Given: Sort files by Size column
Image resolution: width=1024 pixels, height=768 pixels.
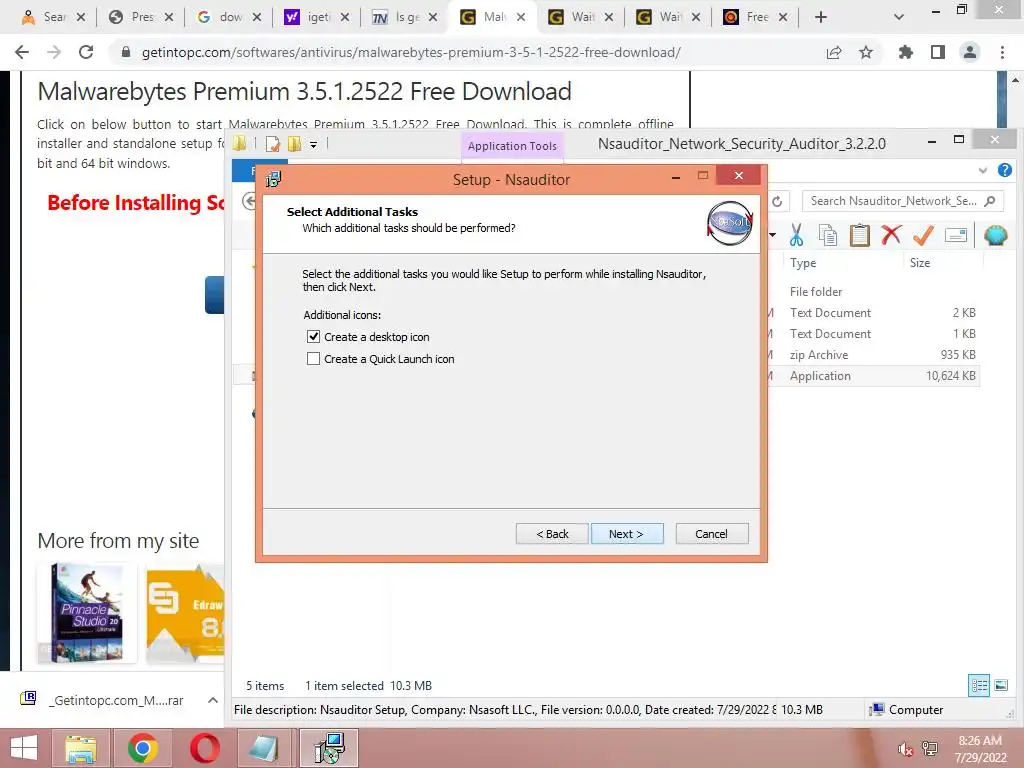Looking at the screenshot, I should [920, 263].
